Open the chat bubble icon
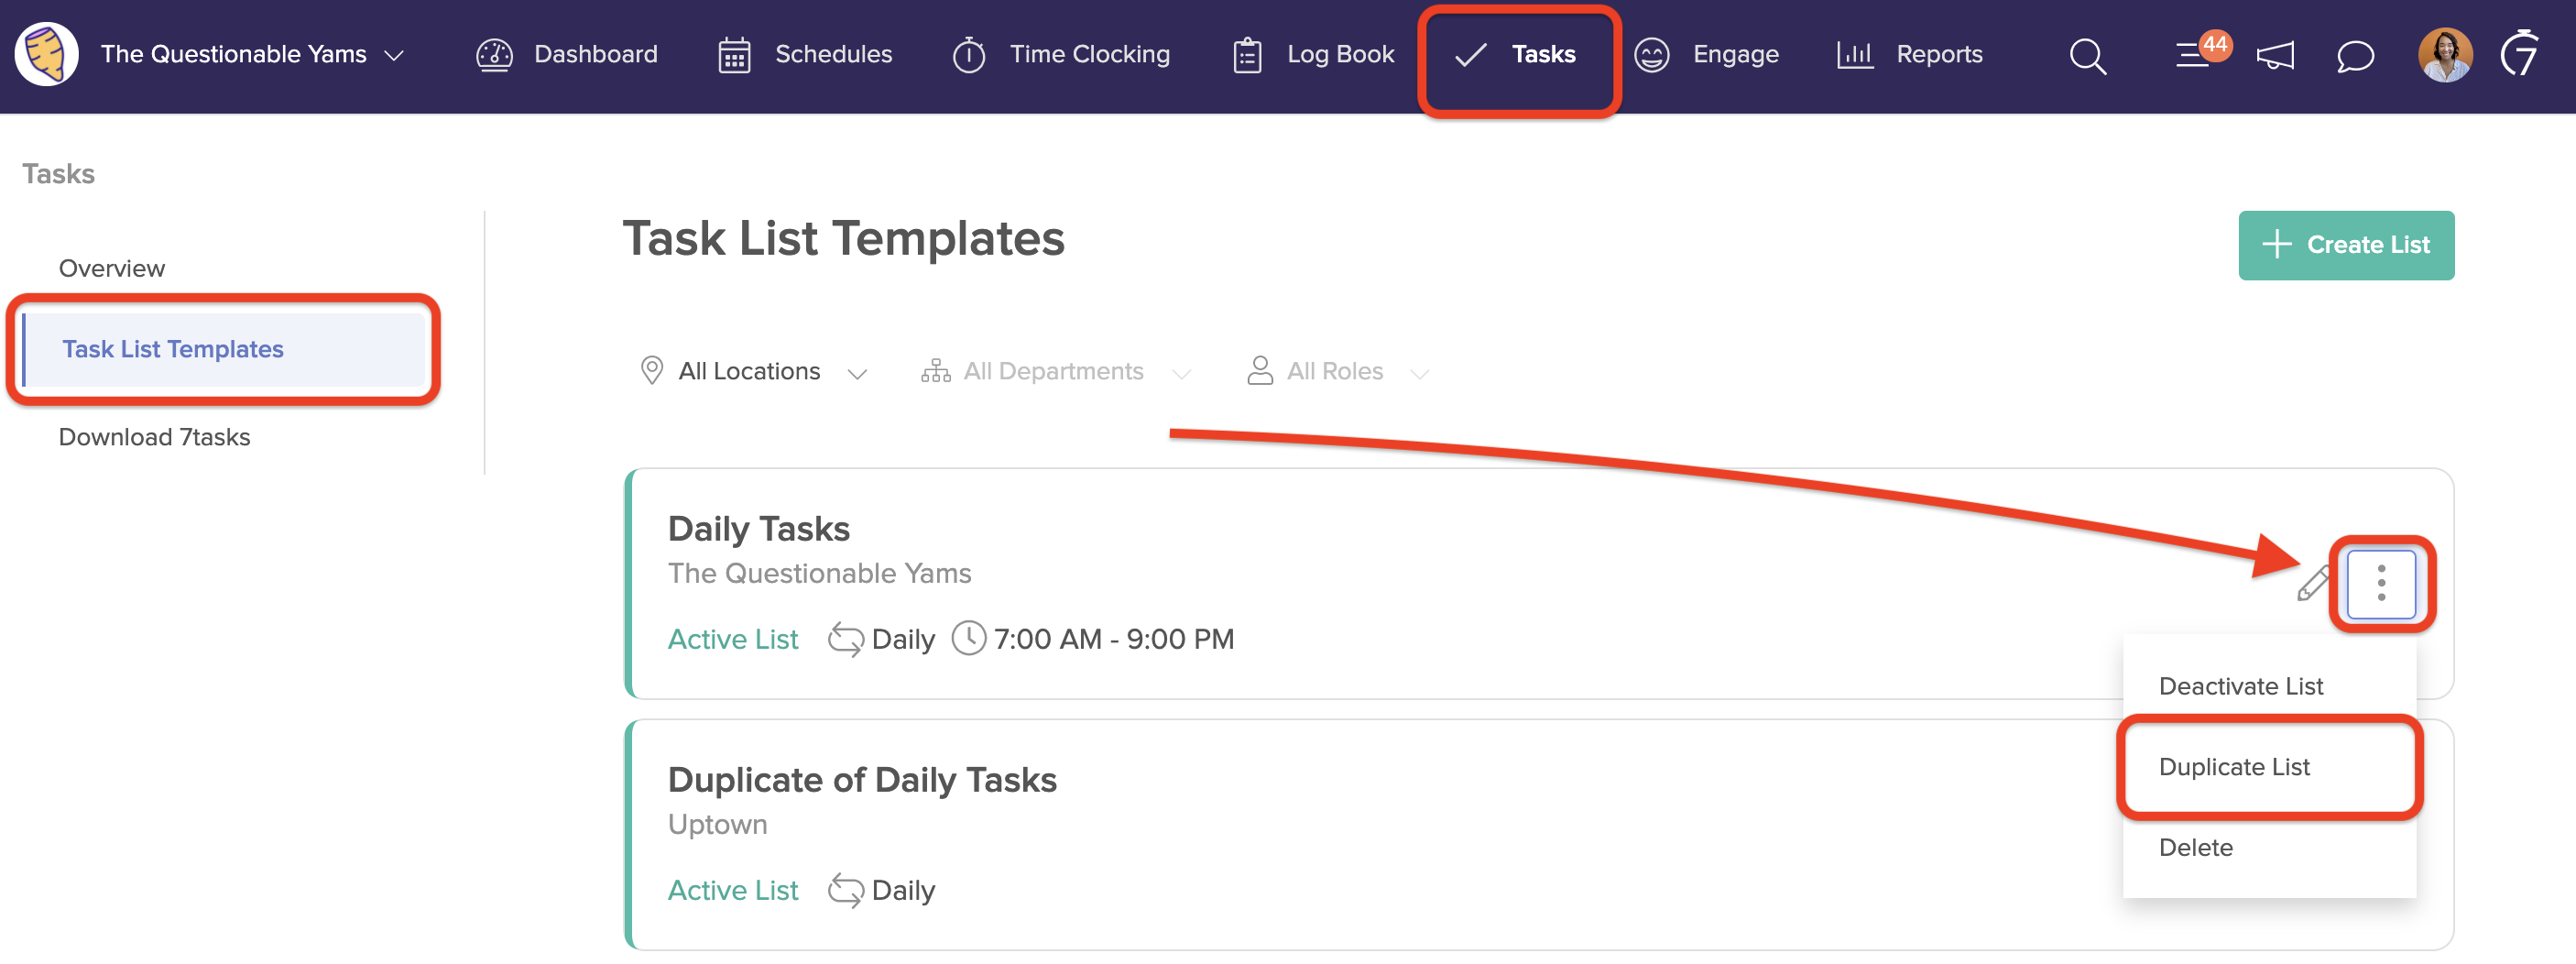The height and width of the screenshot is (964, 2576). point(2355,56)
